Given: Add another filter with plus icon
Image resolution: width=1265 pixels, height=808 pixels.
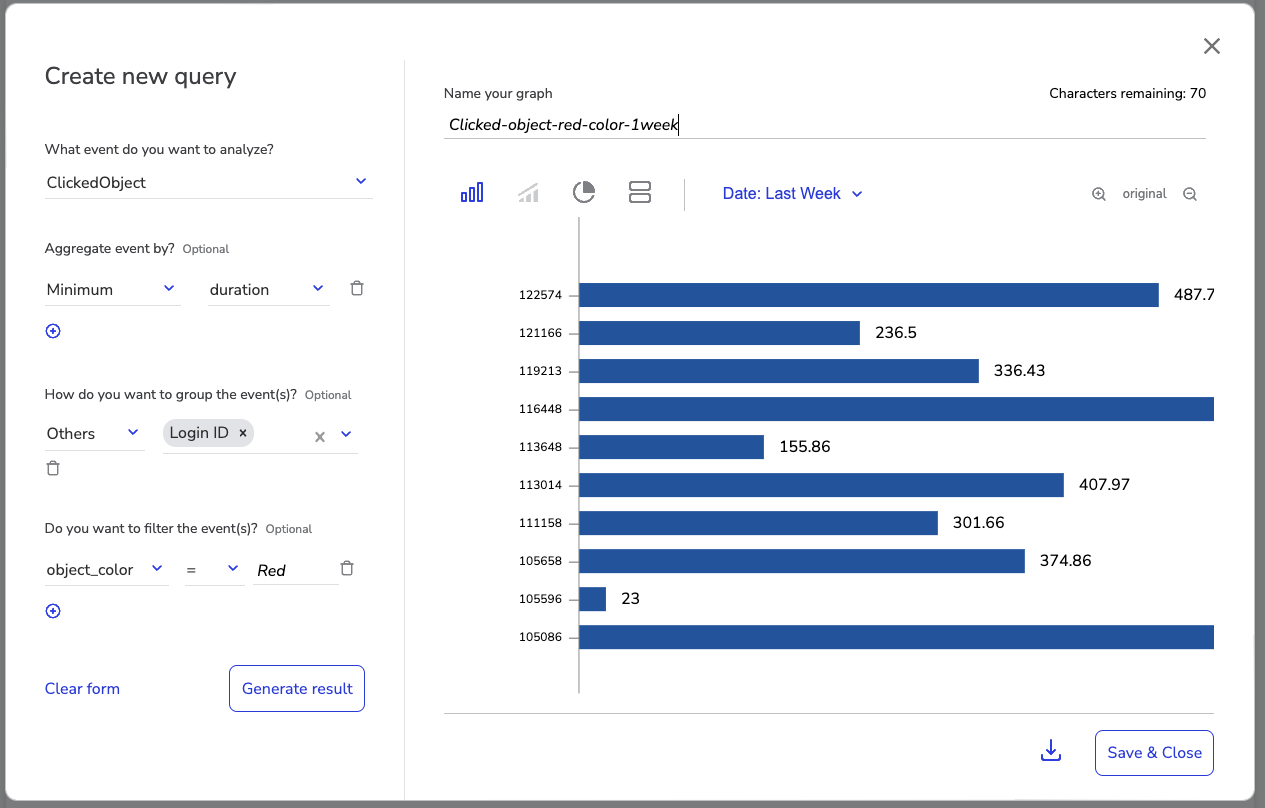Looking at the screenshot, I should (x=53, y=611).
